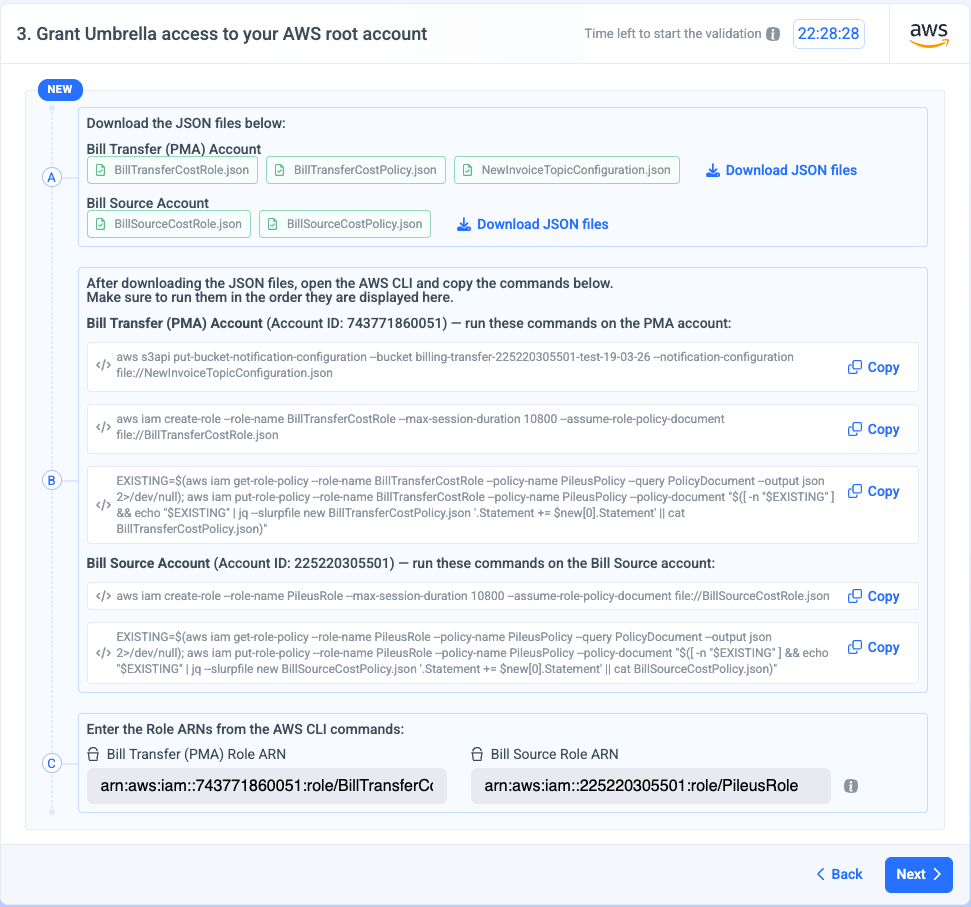The height and width of the screenshot is (907, 971).
Task: Select step B marker
Action: pyautogui.click(x=52, y=480)
